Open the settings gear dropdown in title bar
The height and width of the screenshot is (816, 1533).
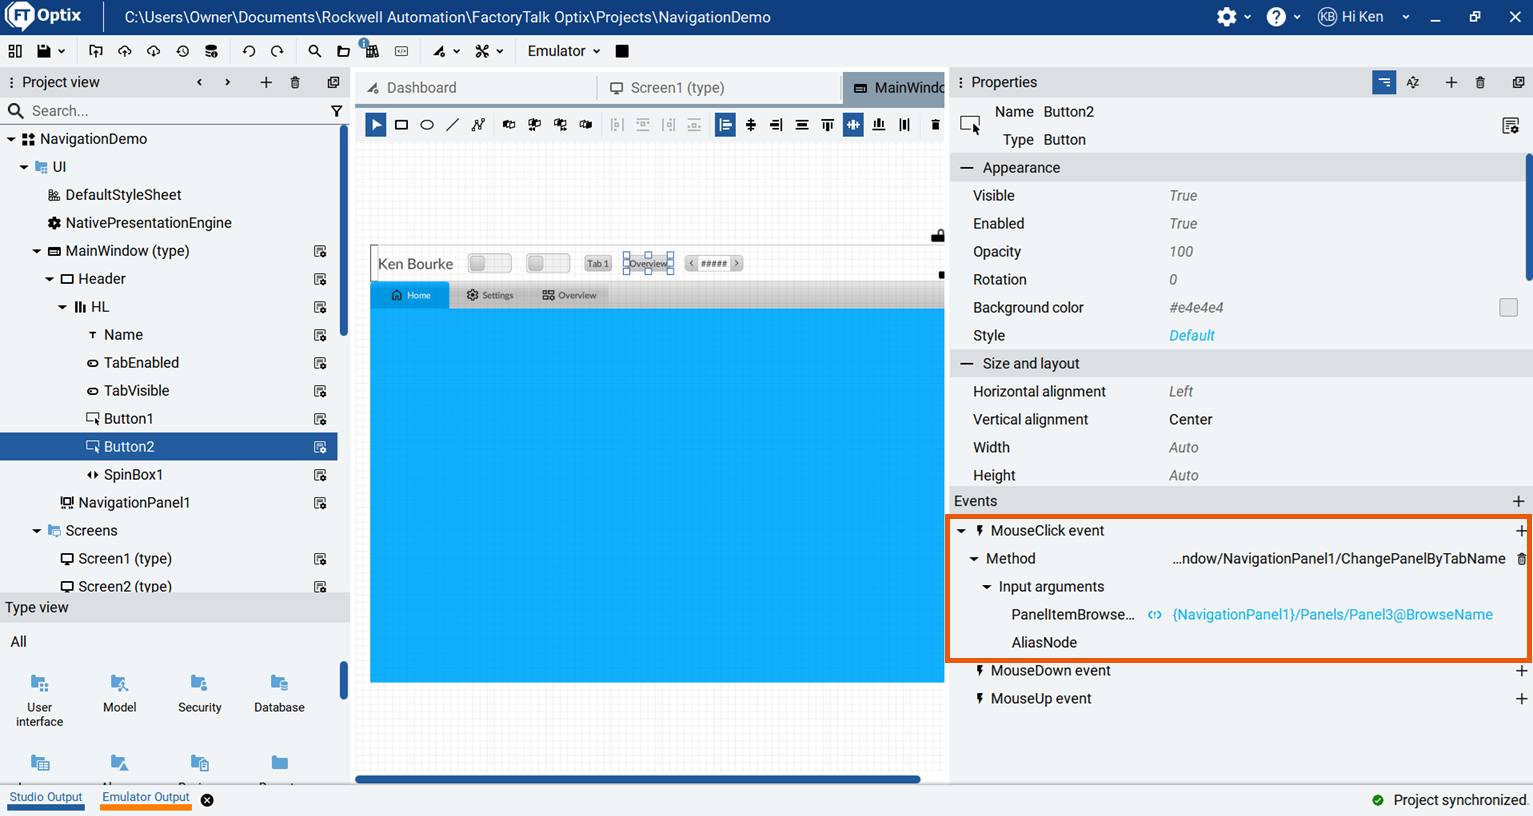1234,17
